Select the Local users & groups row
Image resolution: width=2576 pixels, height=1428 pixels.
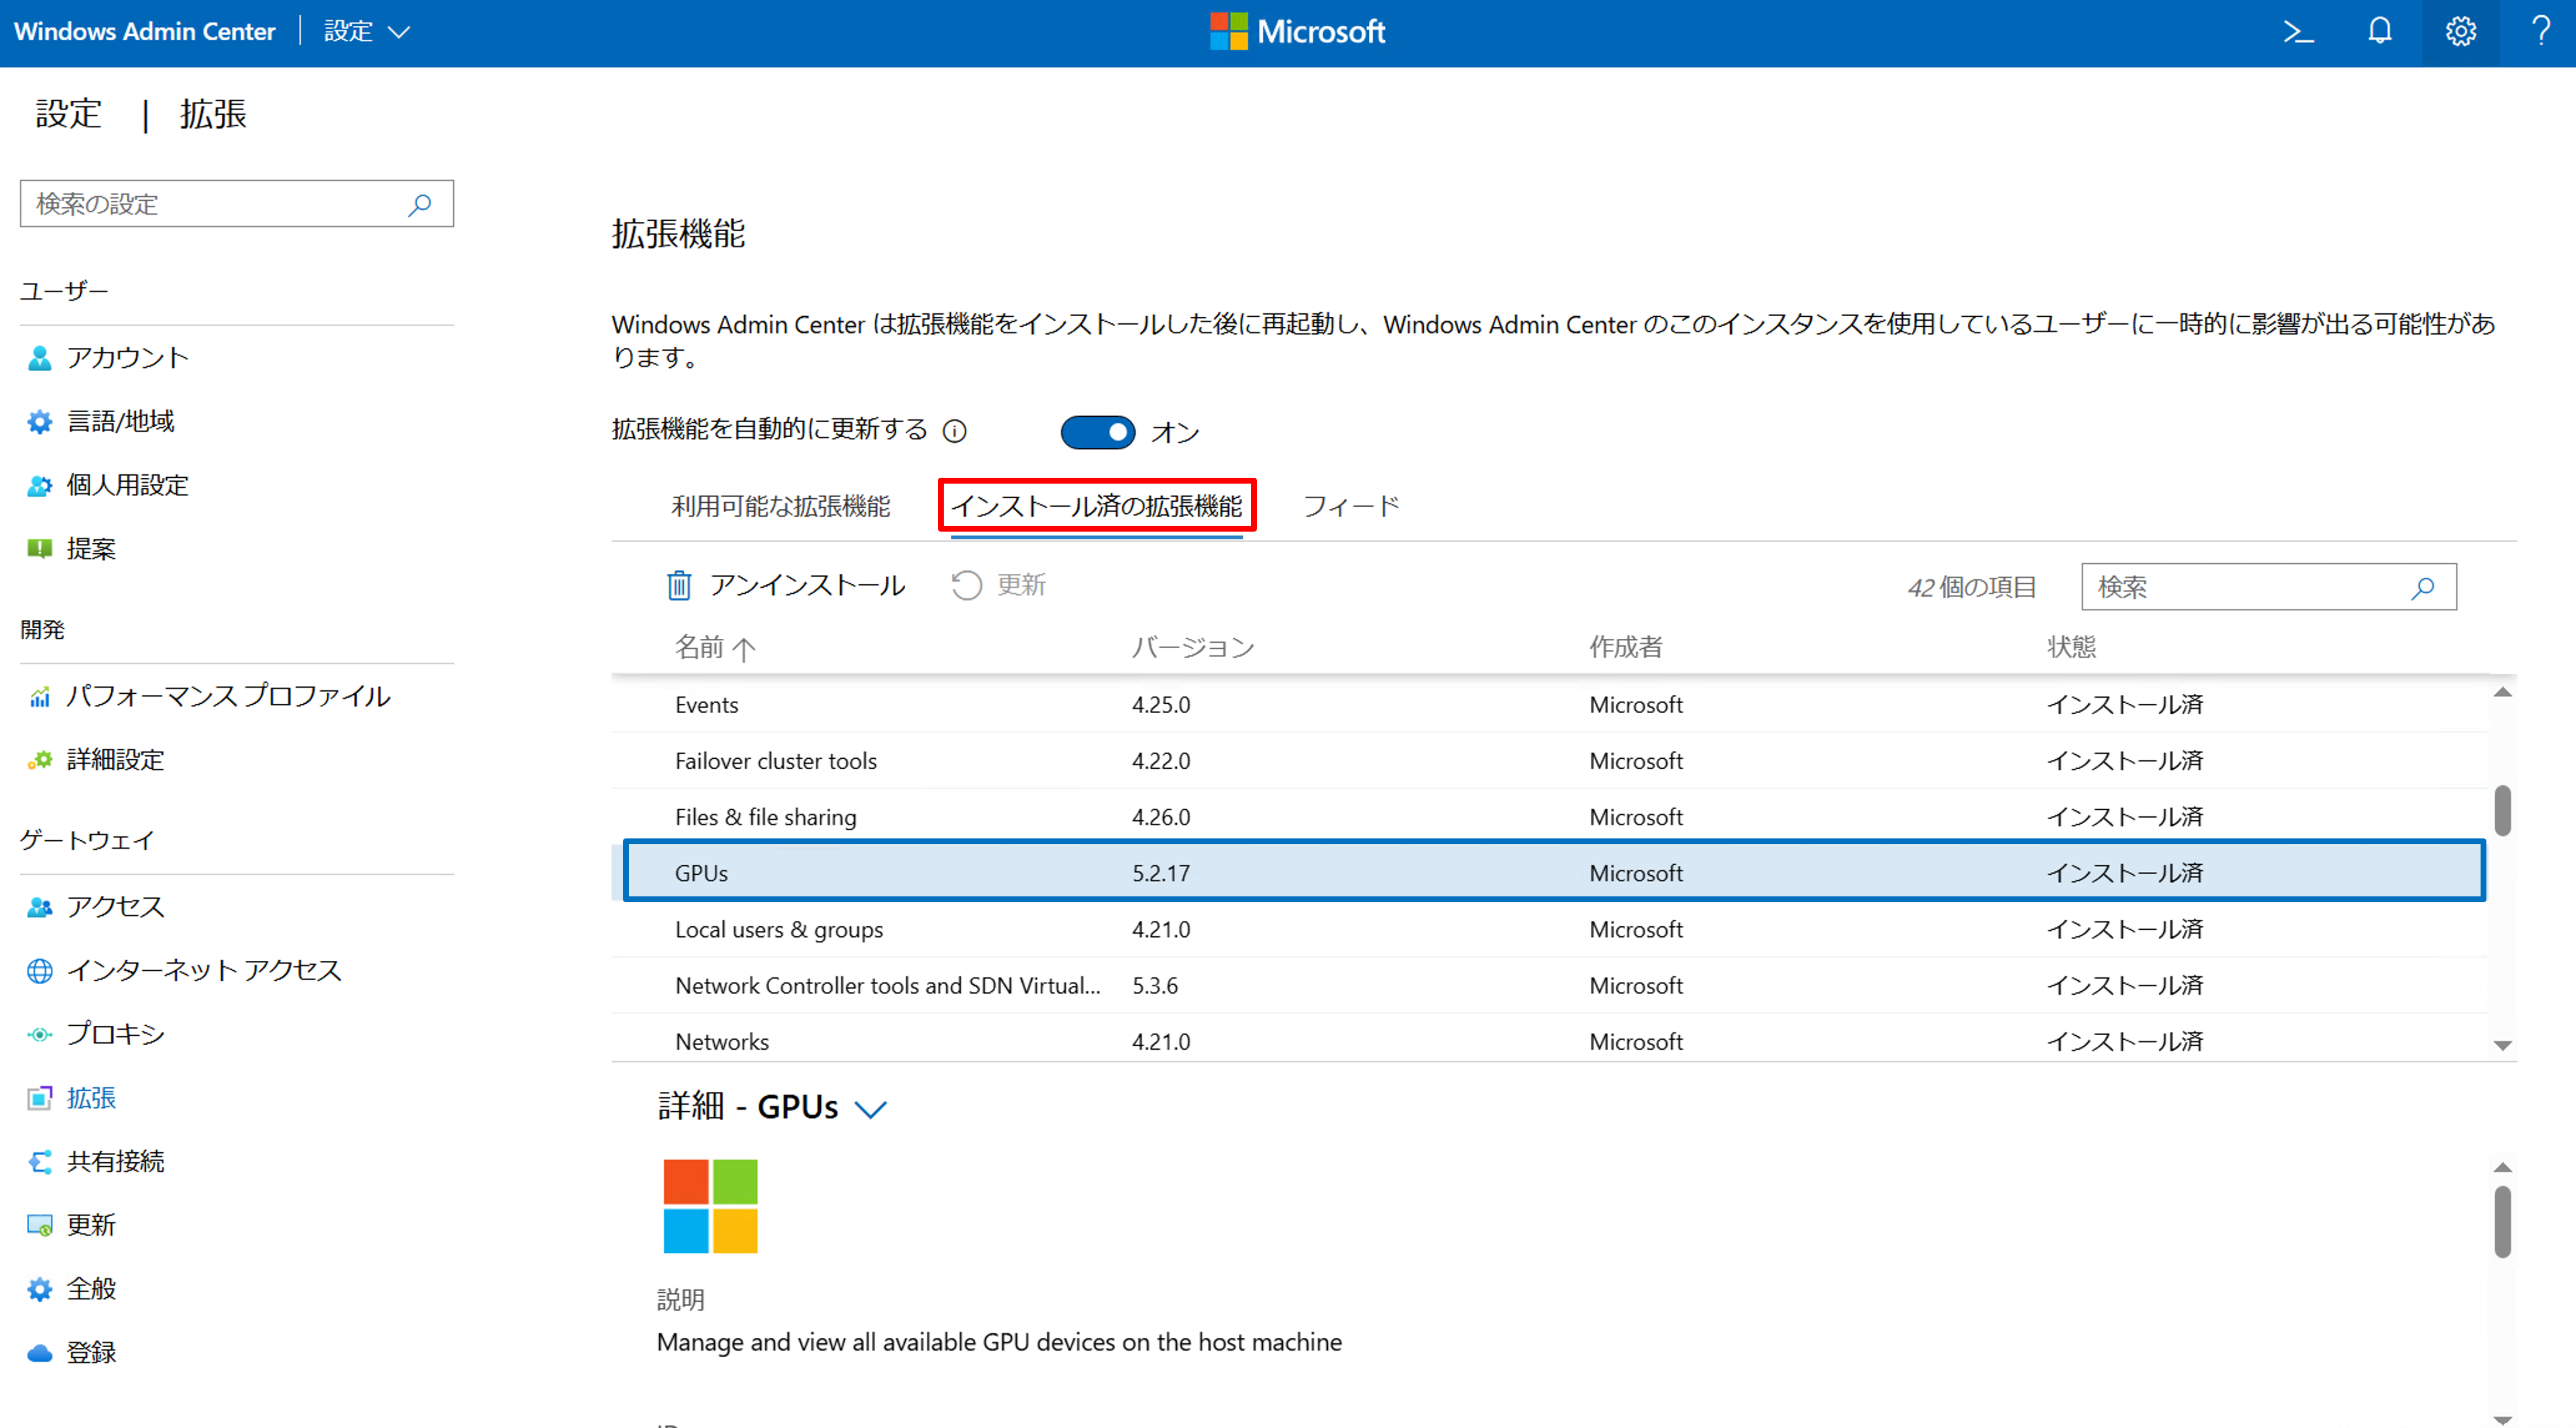click(1549, 929)
